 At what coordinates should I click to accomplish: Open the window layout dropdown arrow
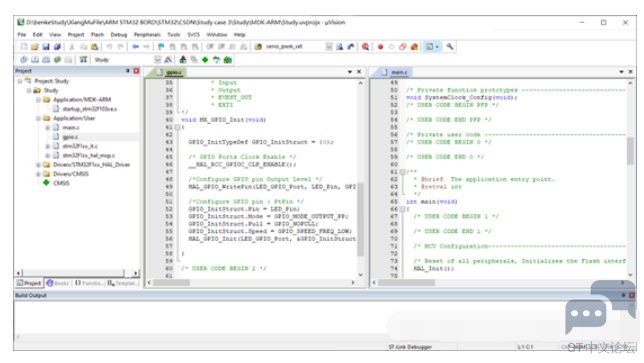tap(437, 47)
